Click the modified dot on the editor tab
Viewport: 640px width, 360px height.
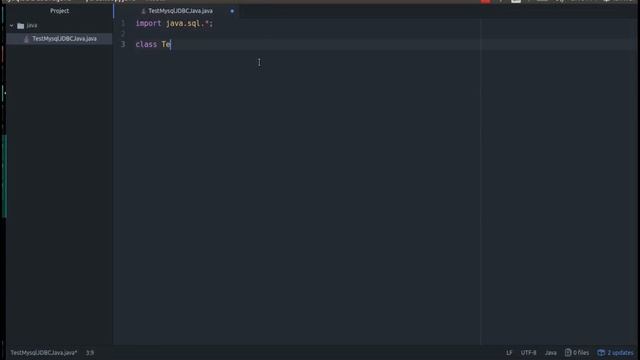pos(232,11)
